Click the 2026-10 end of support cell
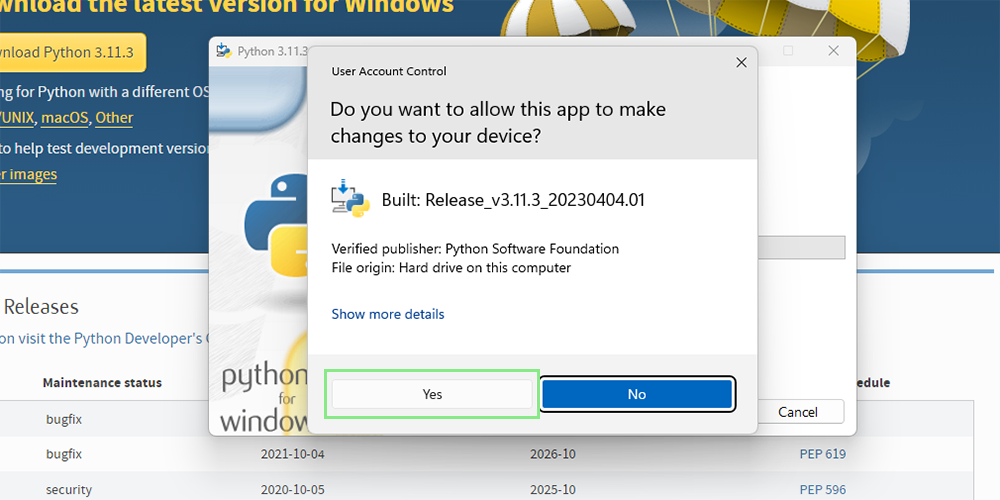Image resolution: width=1000 pixels, height=500 pixels. (x=552, y=454)
